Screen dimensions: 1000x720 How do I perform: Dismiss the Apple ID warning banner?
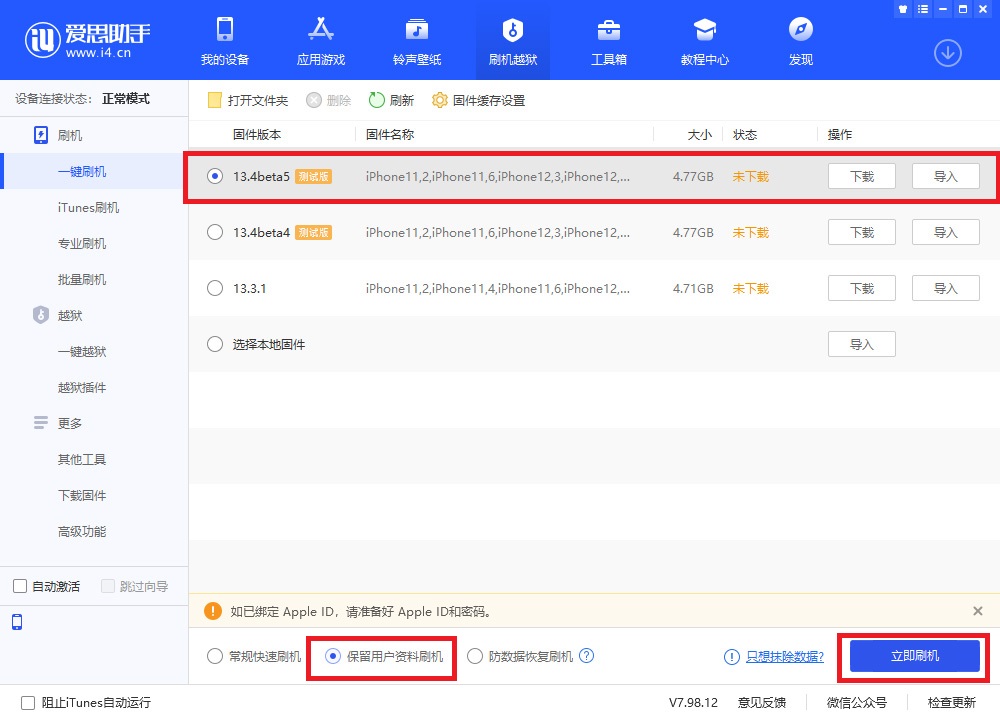[977, 610]
